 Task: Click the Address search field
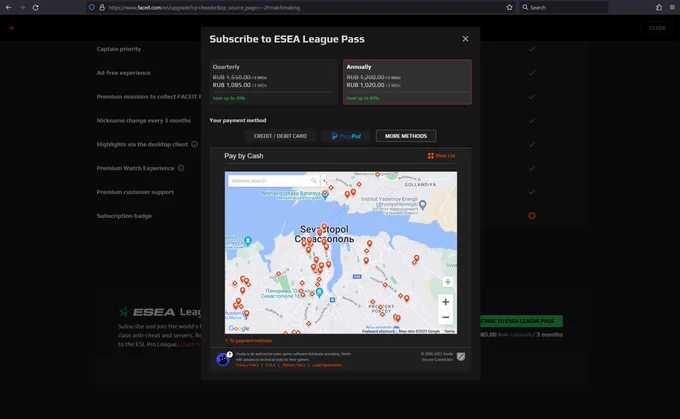274,180
